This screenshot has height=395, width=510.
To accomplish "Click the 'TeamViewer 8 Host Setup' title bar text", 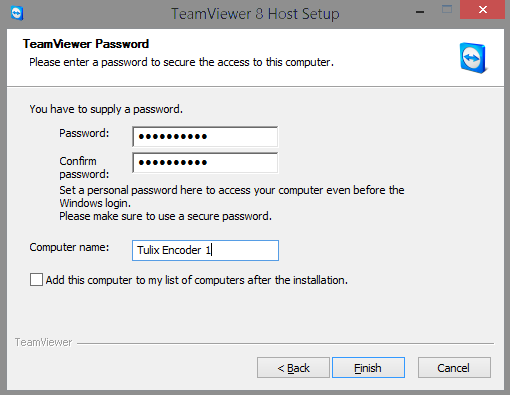I will tap(255, 14).
